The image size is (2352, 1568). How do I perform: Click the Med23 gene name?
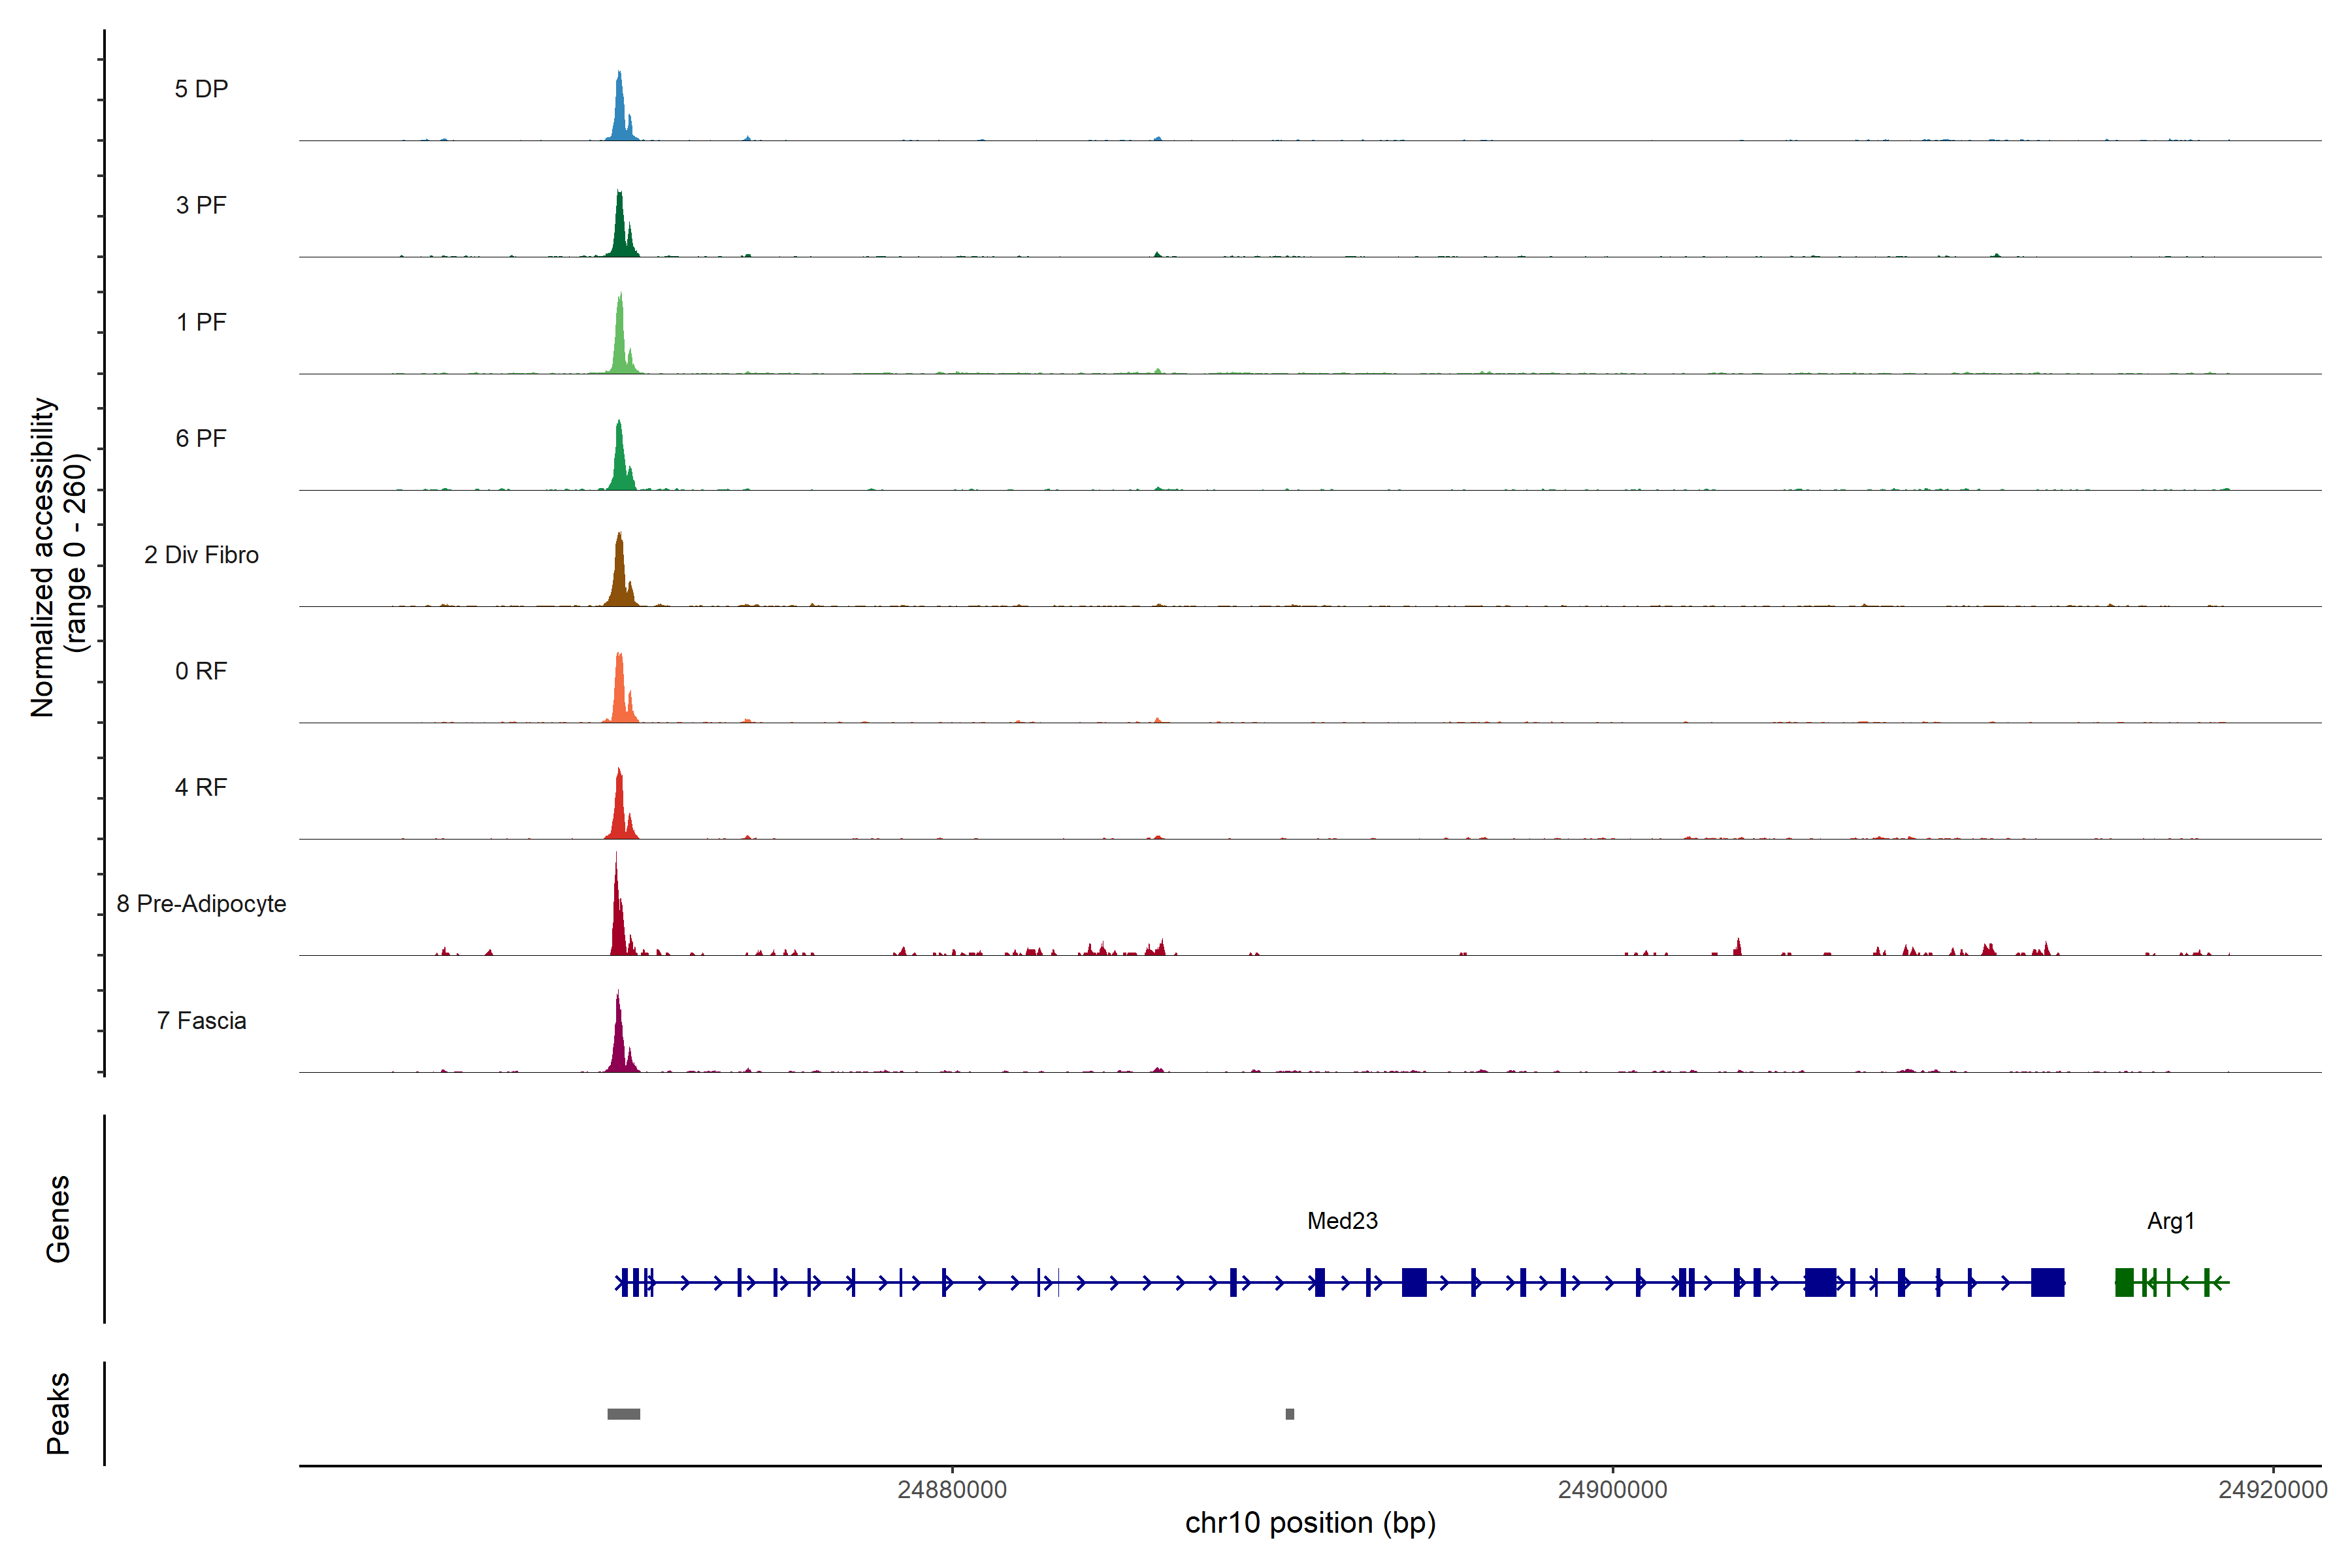tap(1342, 1221)
